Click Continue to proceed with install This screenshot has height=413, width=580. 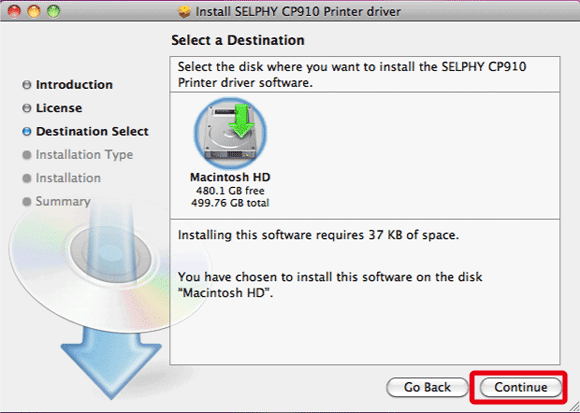coord(520,387)
